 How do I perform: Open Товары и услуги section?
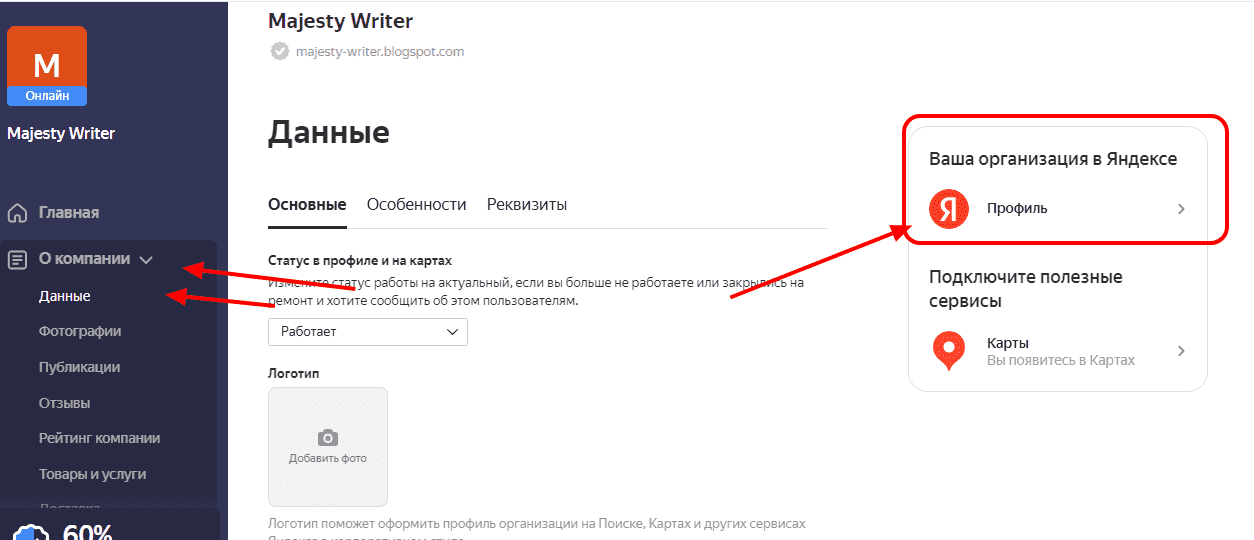click(93, 474)
